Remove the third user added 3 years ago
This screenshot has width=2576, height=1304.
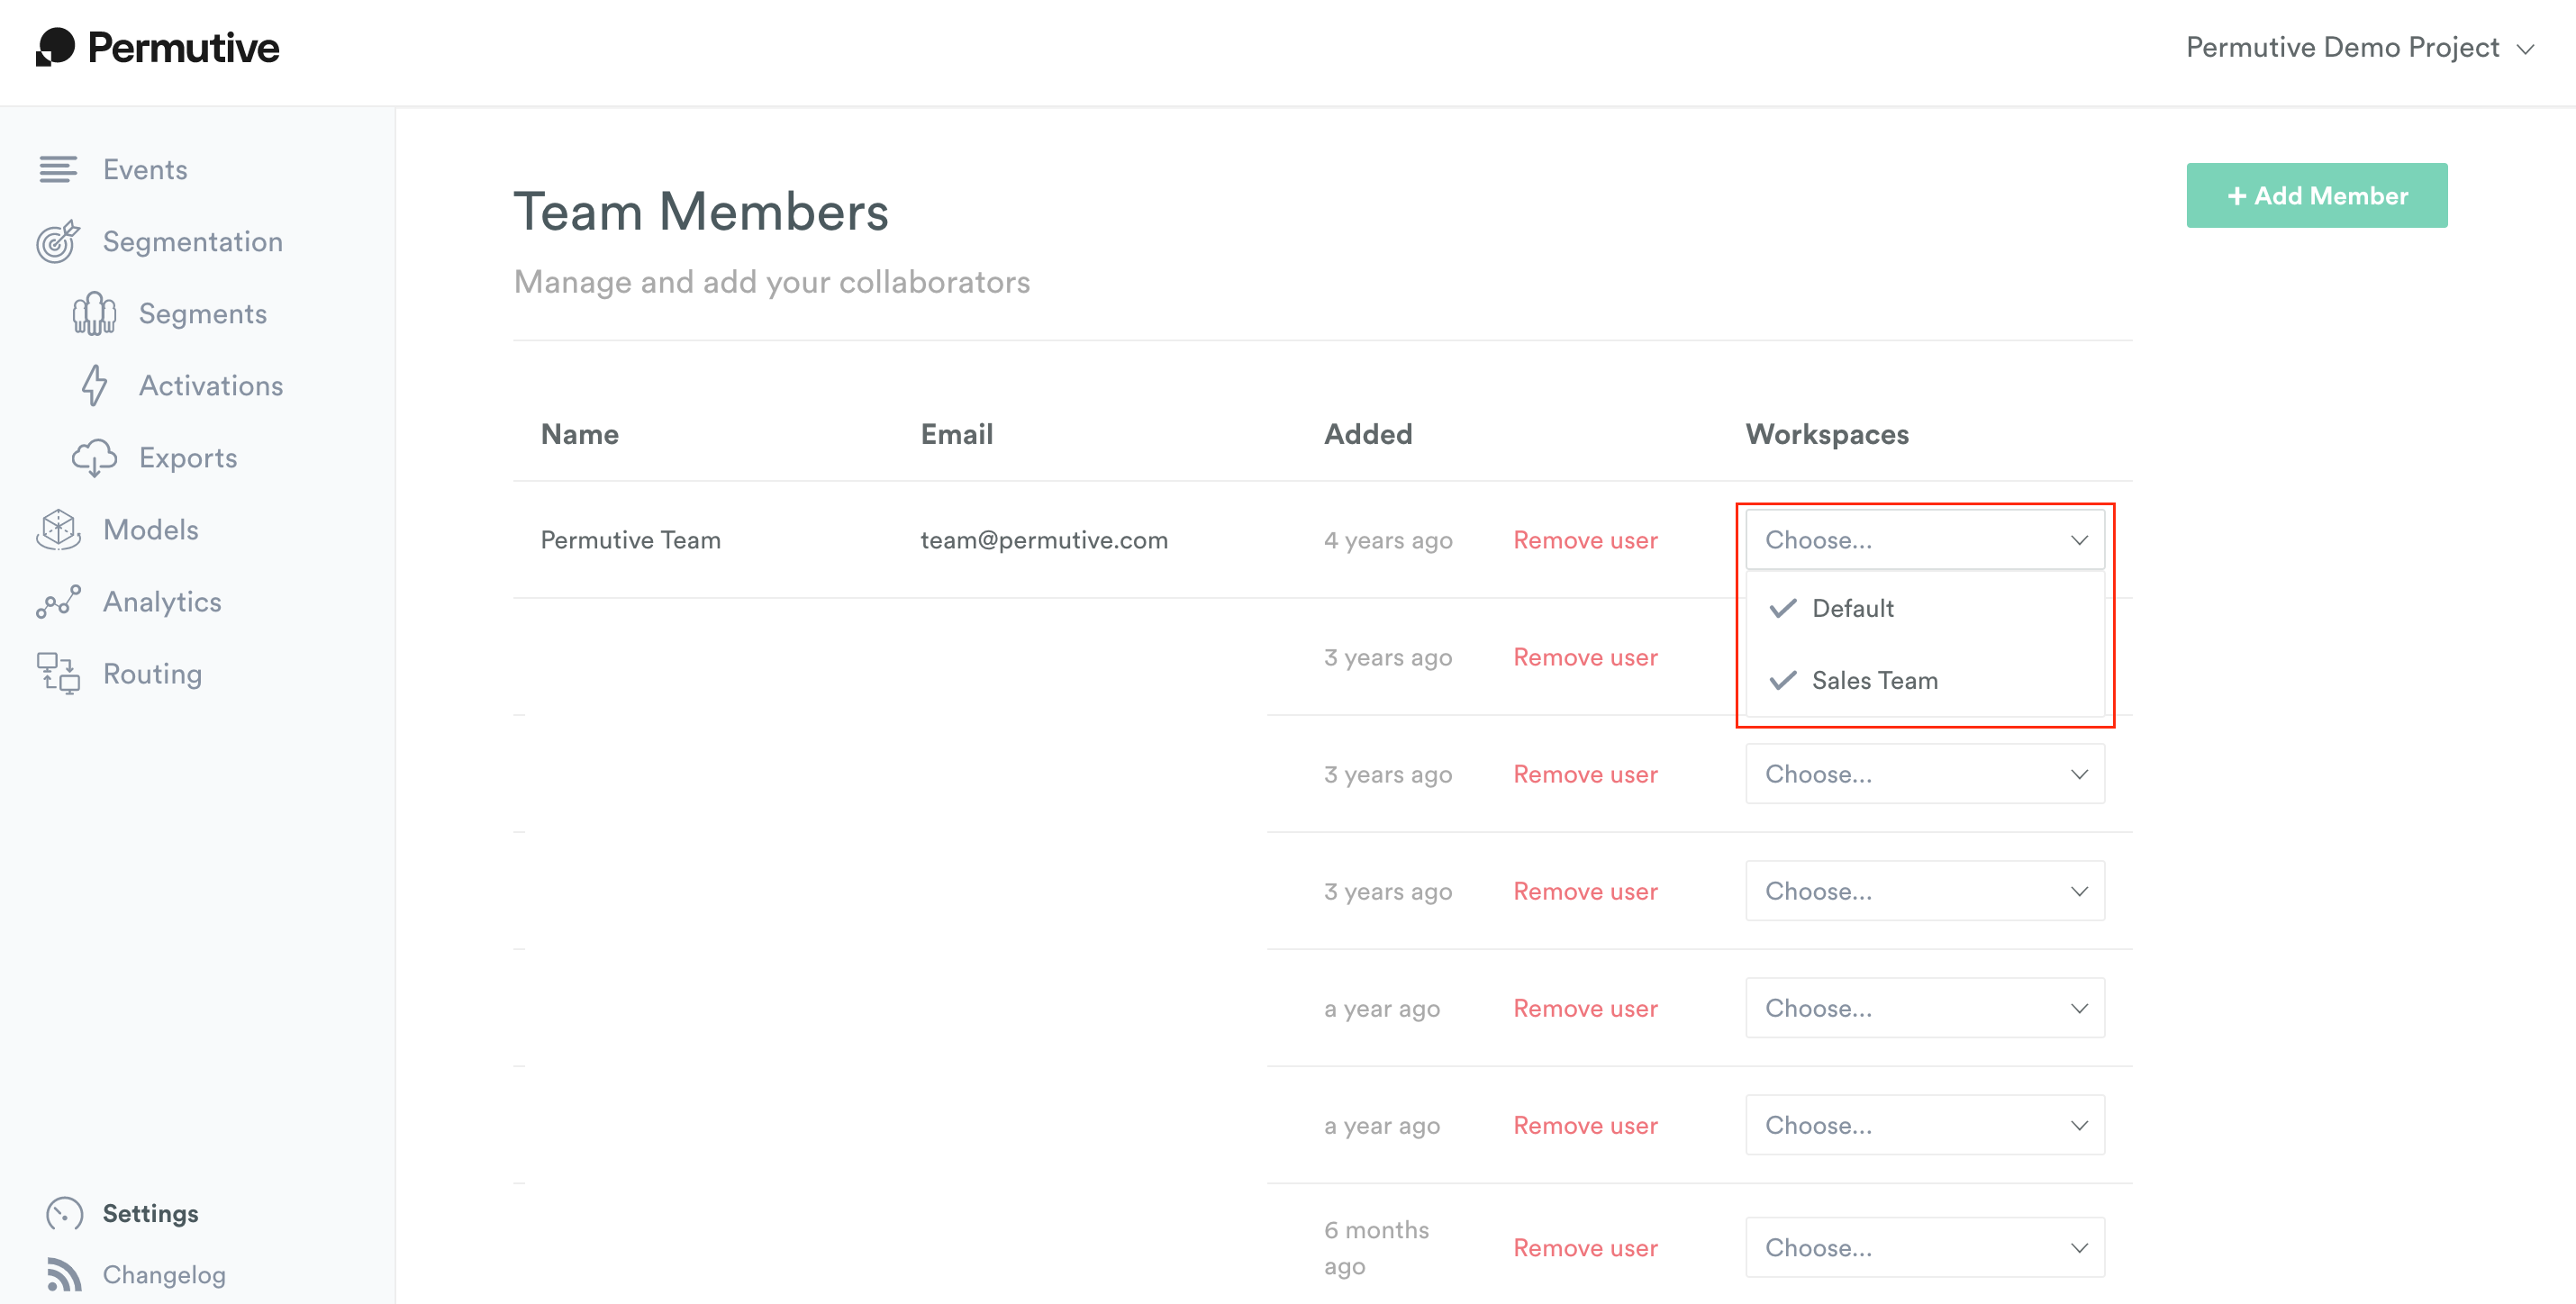[x=1585, y=891]
